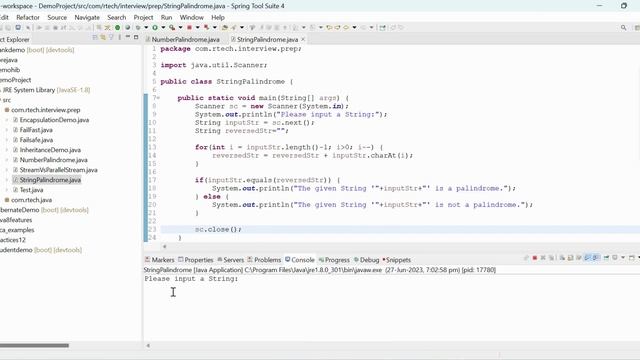The width and height of the screenshot is (640, 360).
Task: Open the Display Selected Console dropdown arrow
Action: (623, 258)
